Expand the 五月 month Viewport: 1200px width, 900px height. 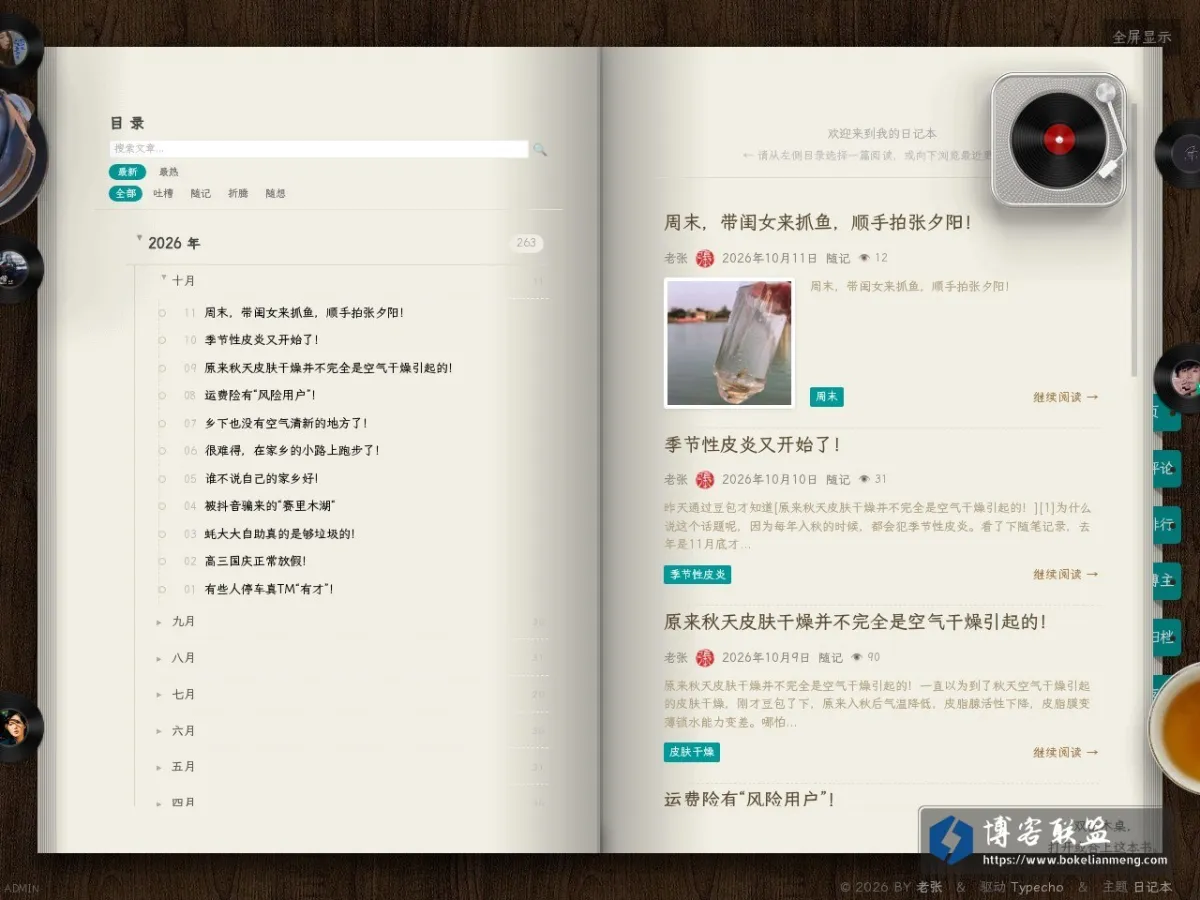click(x=183, y=767)
